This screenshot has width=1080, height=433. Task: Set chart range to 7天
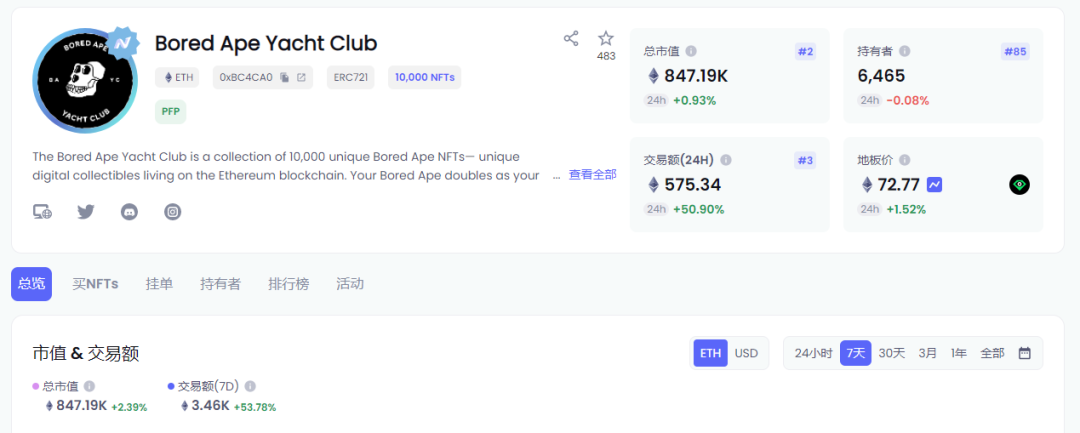pyautogui.click(x=855, y=353)
